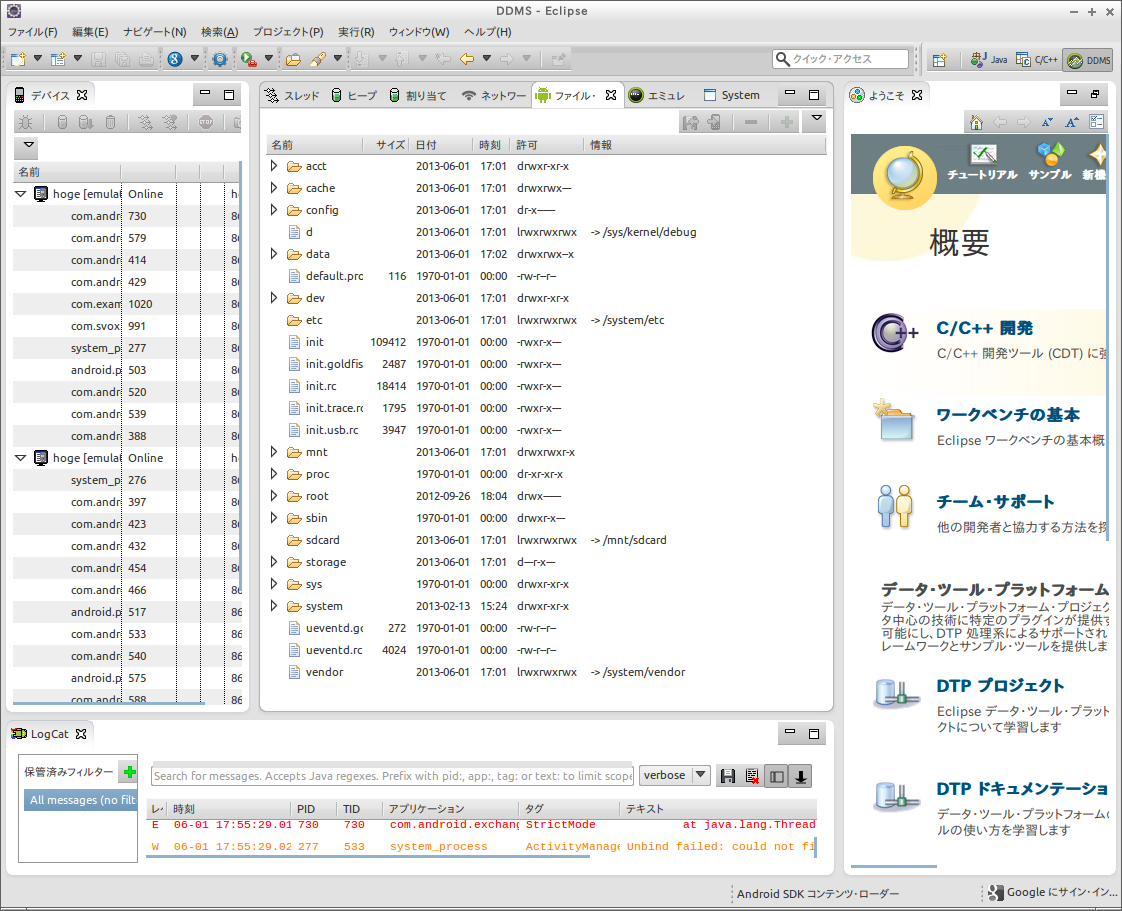
Task: Click the Customize page icon in Welcome view
Action: point(1096,122)
